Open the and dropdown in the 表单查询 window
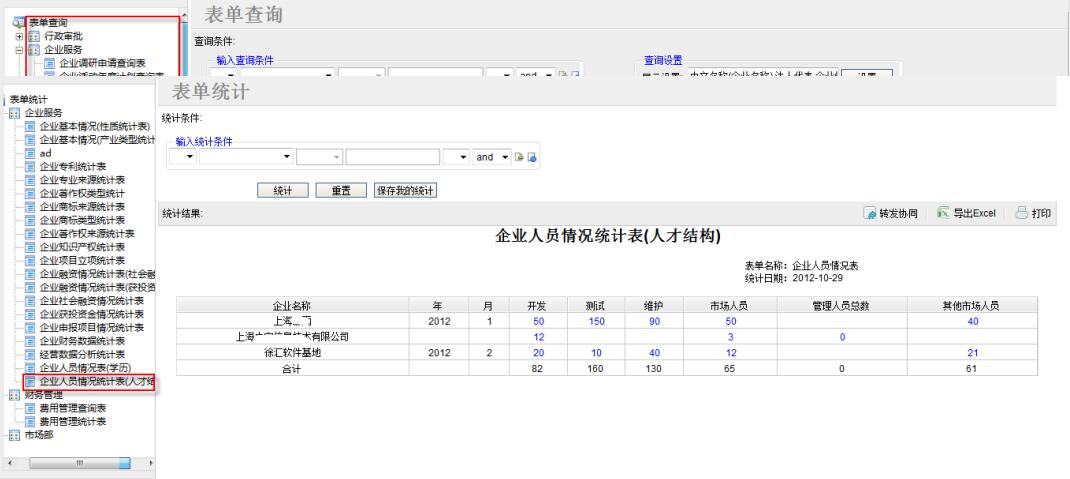 click(536, 73)
